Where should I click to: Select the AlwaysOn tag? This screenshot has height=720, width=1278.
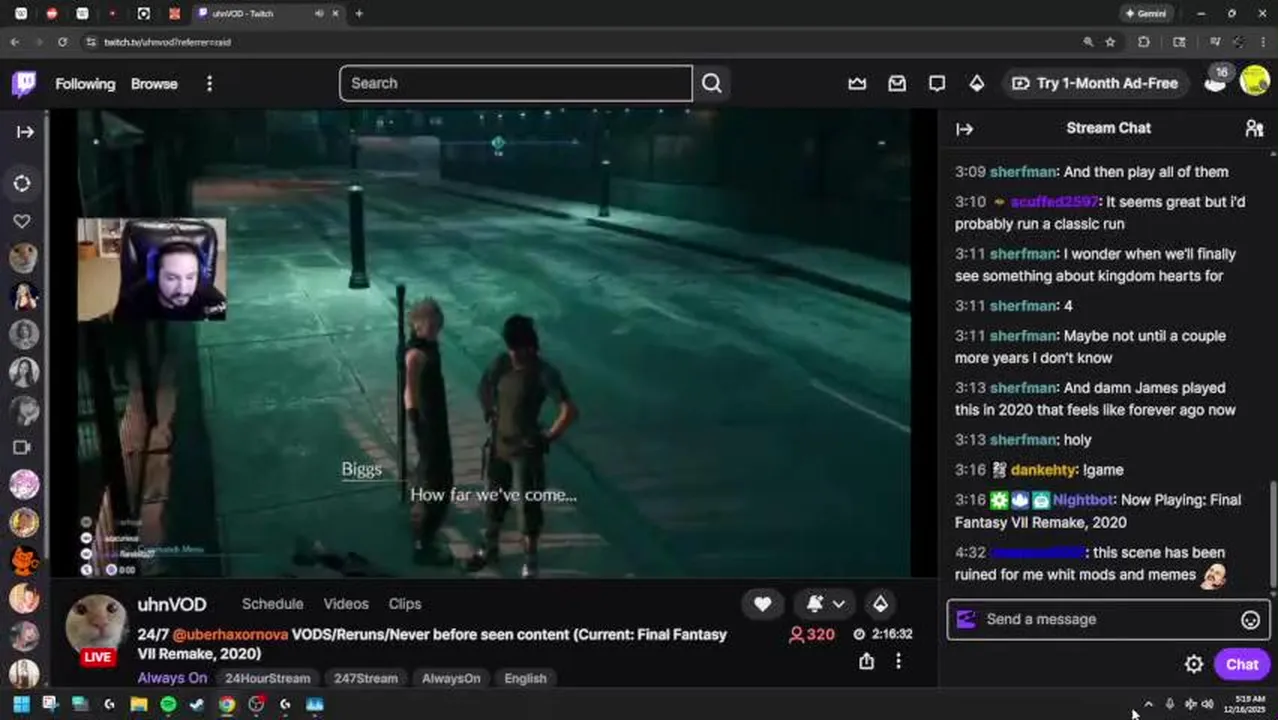[451, 678]
